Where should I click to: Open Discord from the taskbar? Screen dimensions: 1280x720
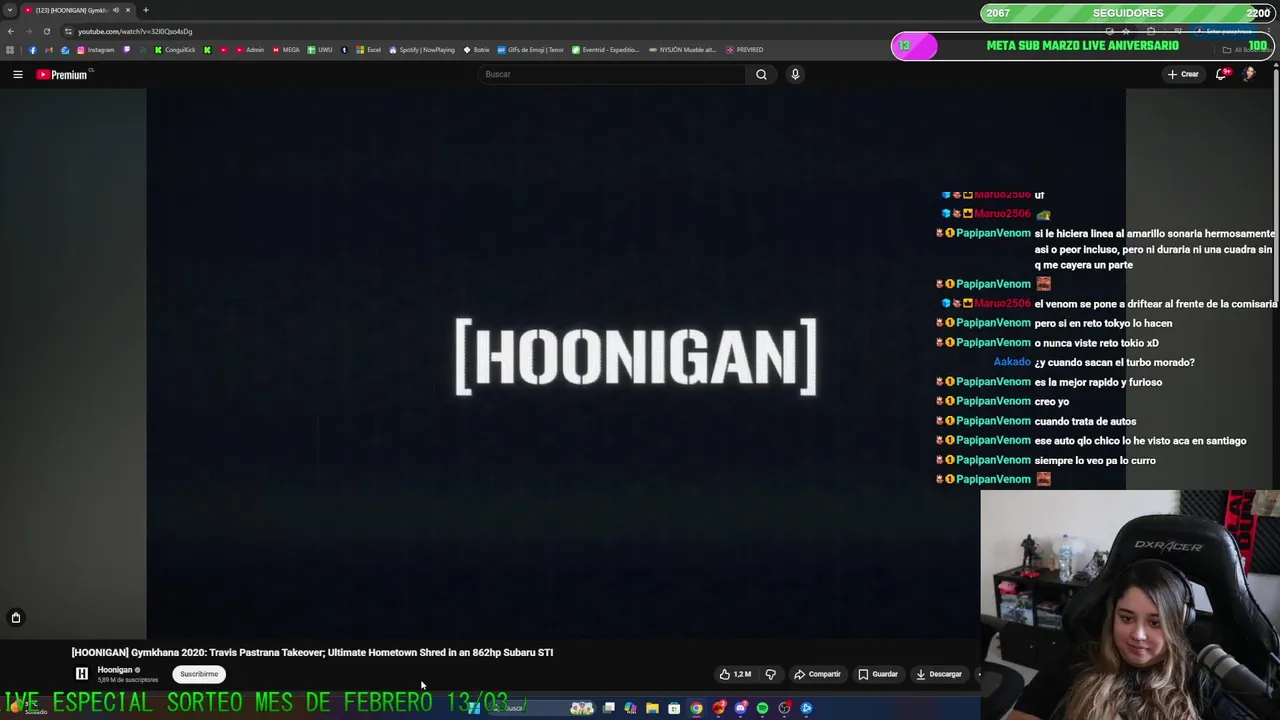coord(740,708)
